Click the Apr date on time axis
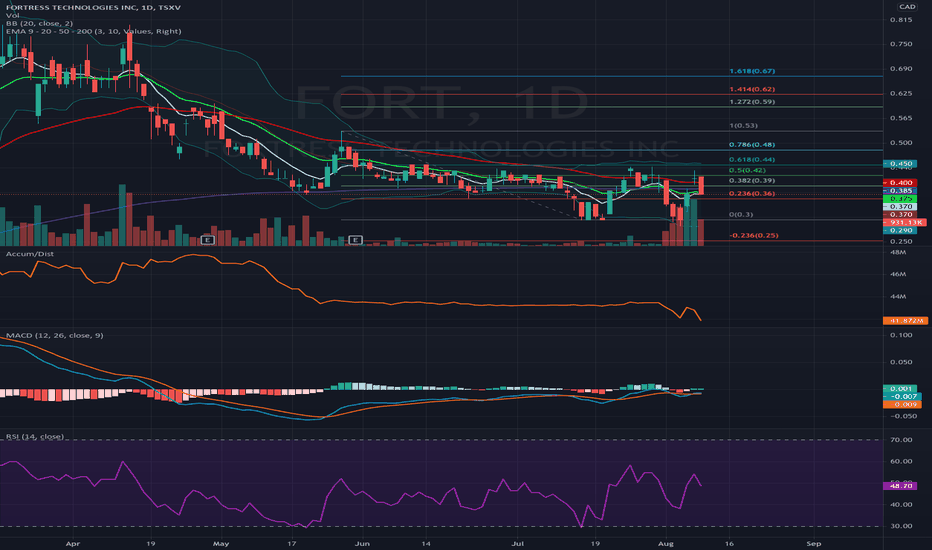 click(x=73, y=543)
